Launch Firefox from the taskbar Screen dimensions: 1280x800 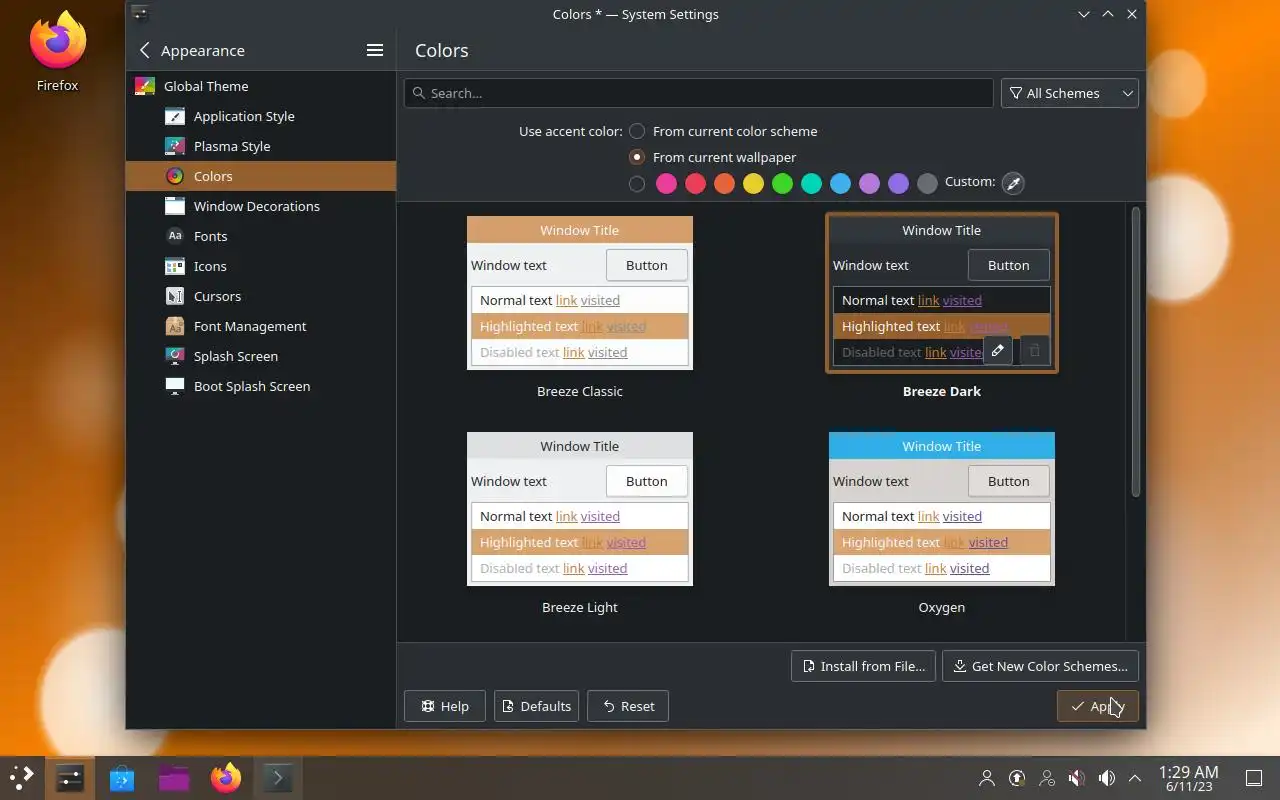[226, 777]
